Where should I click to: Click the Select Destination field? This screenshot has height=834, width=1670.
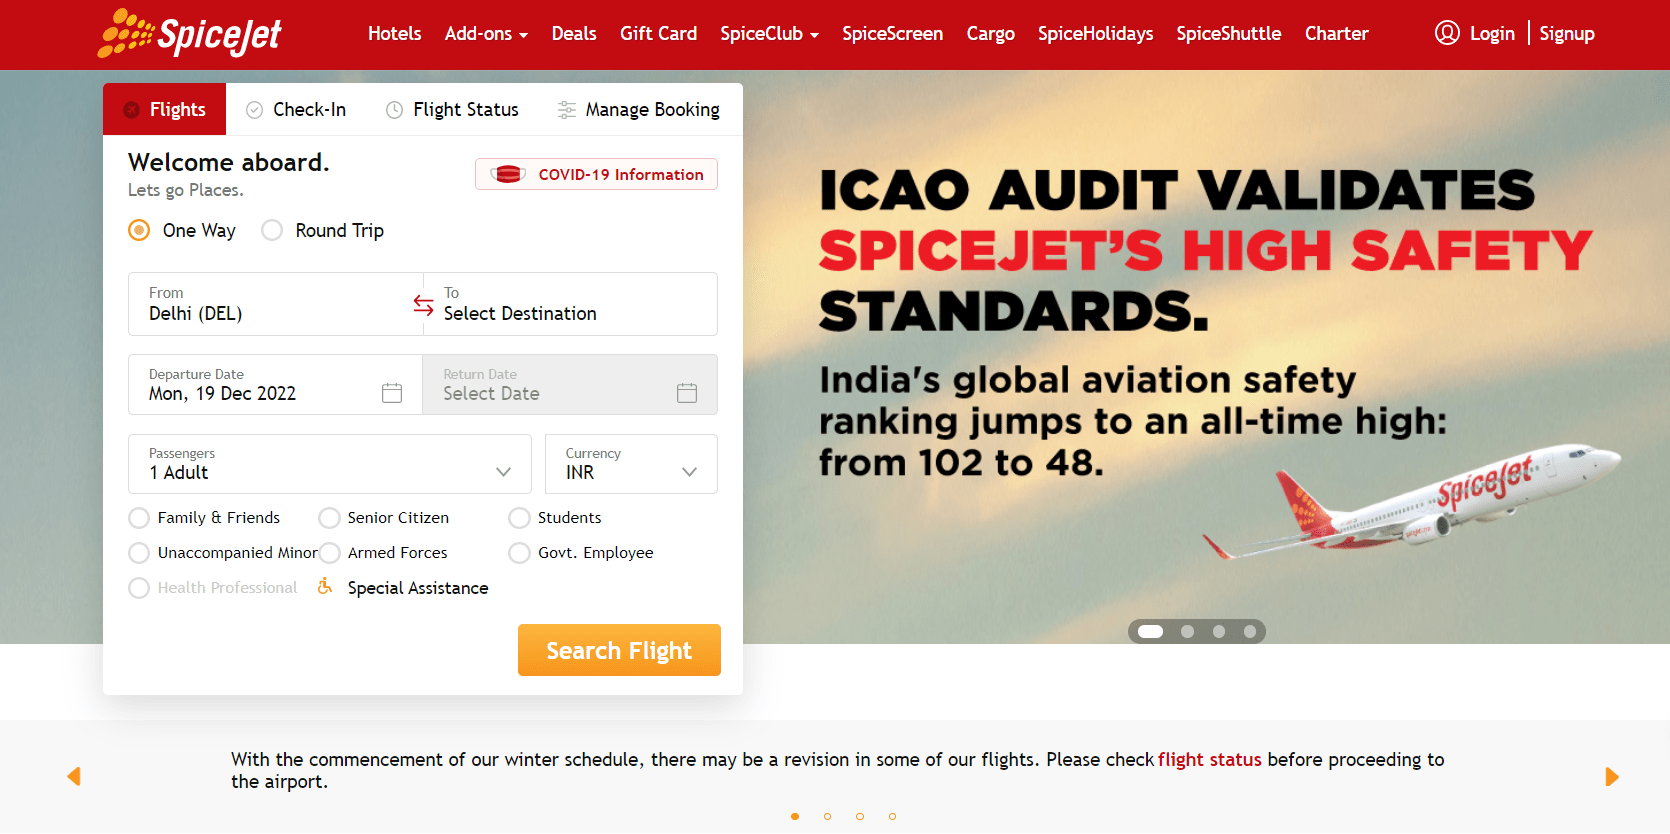pyautogui.click(x=571, y=304)
